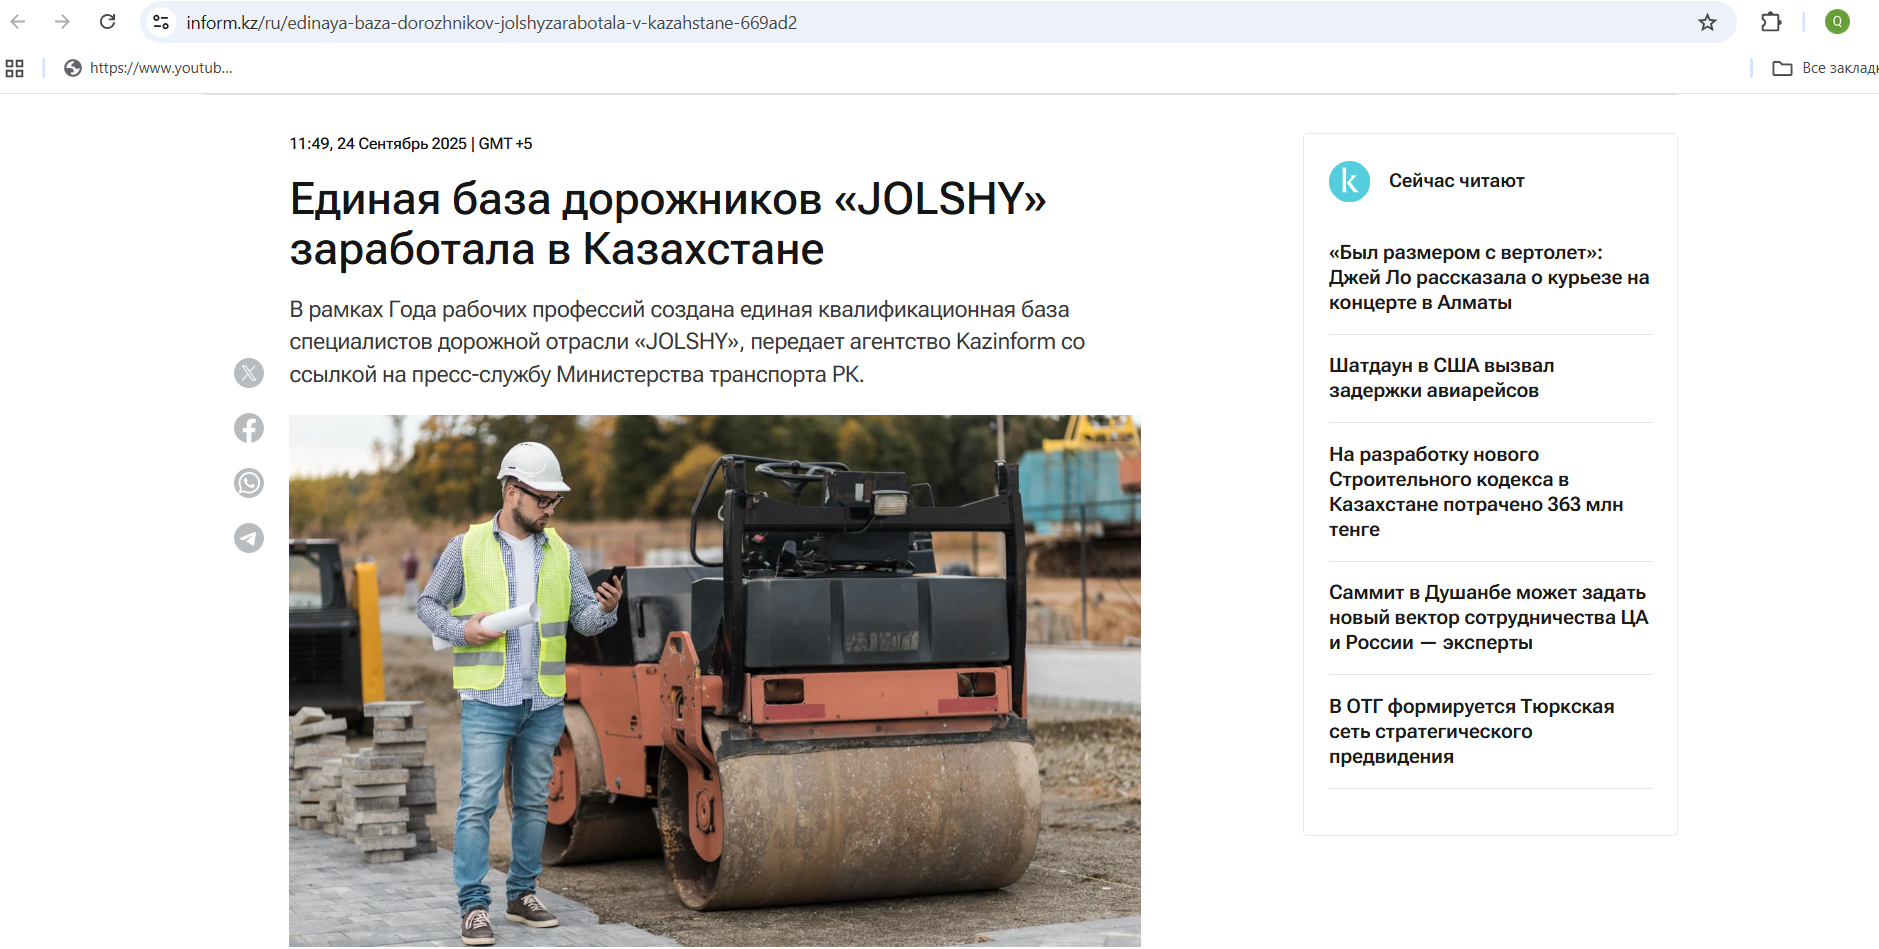Share article through WhatsApp icon

coord(249,483)
